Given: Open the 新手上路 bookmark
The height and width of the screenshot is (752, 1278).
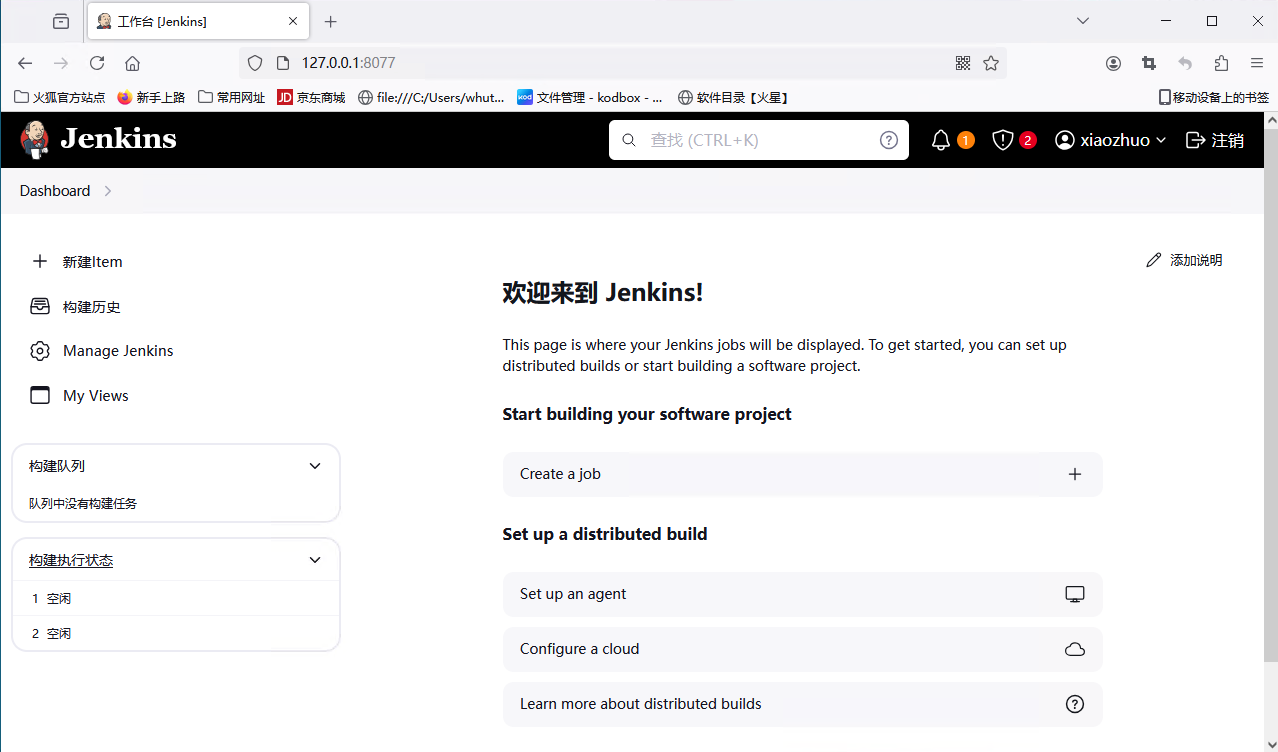Looking at the screenshot, I should click(x=151, y=97).
